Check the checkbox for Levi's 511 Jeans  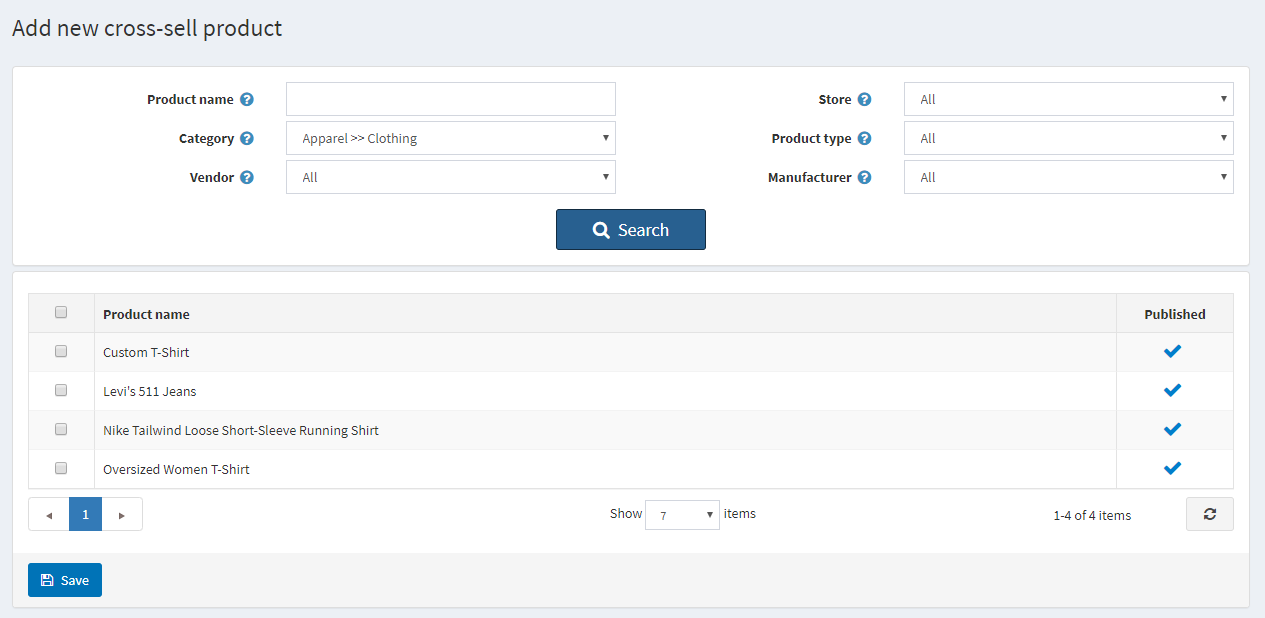coord(60,390)
